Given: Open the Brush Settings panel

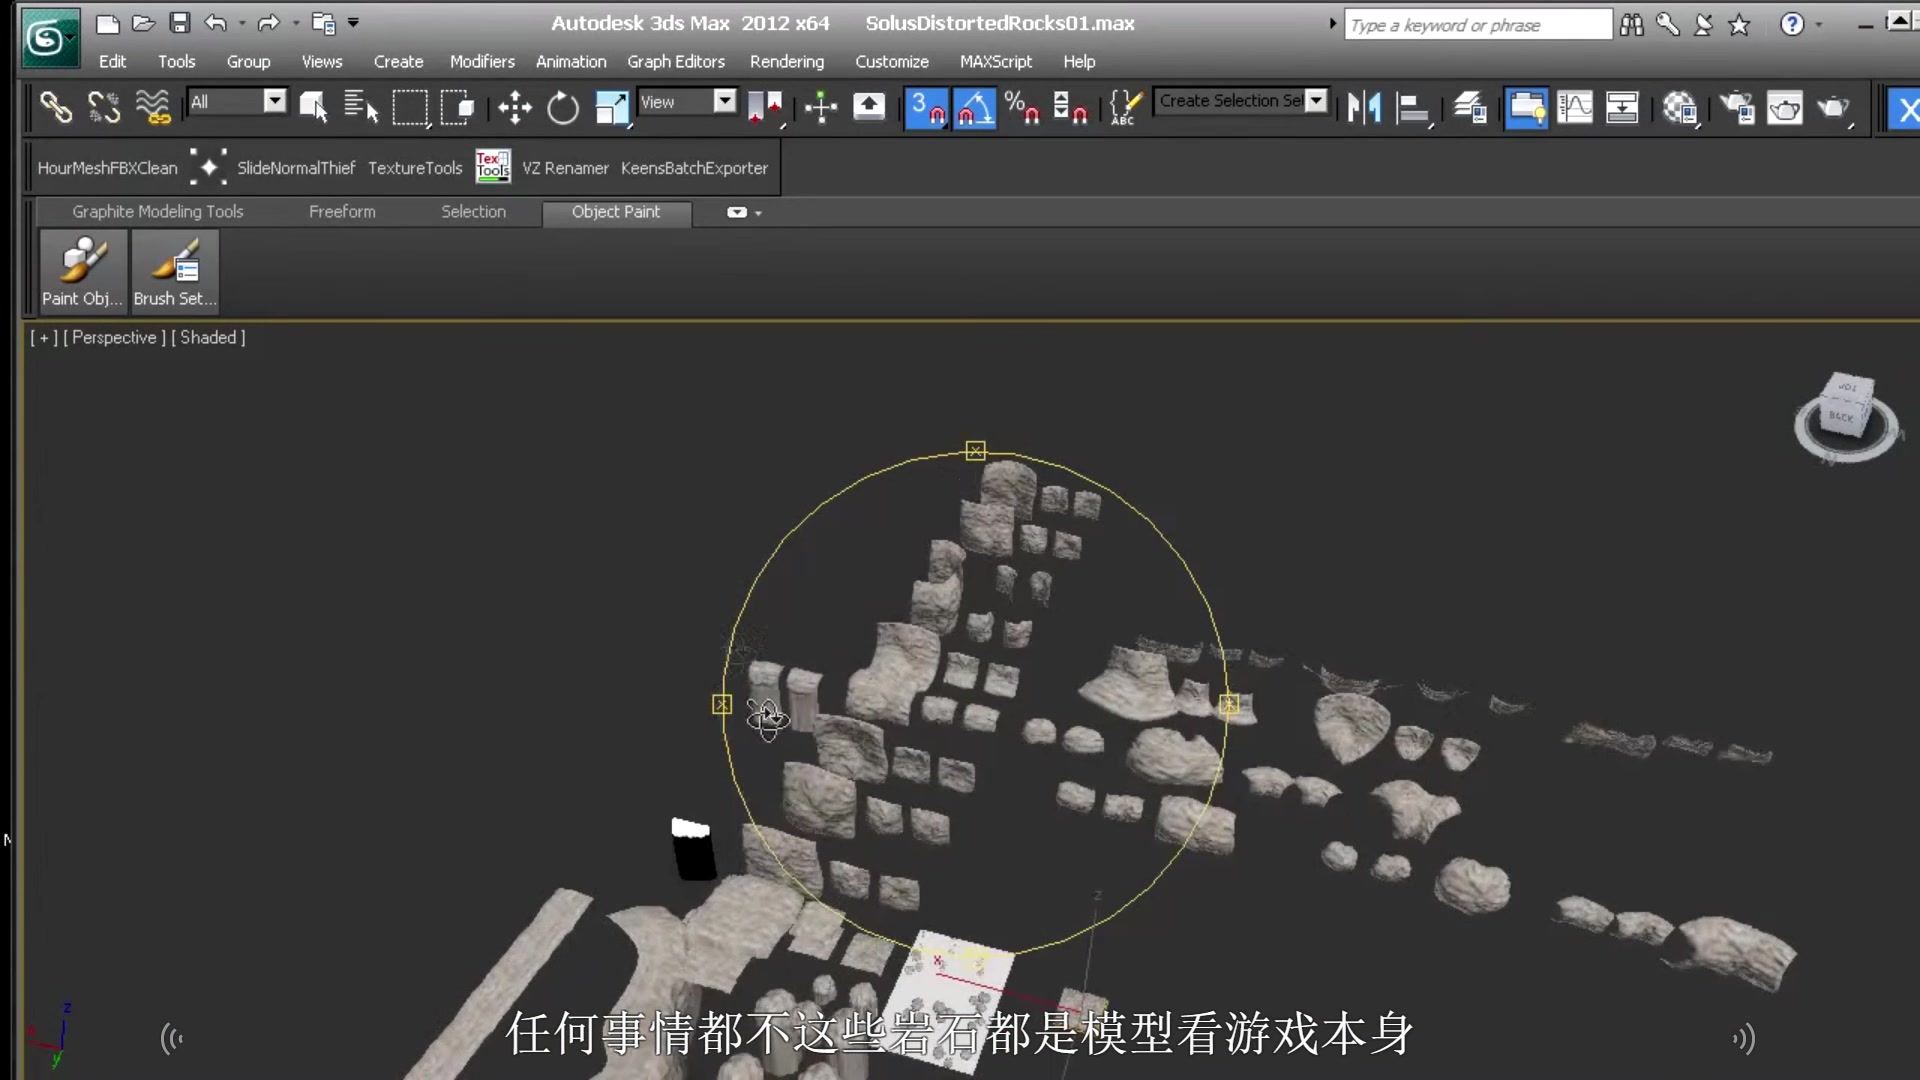Looking at the screenshot, I should (175, 270).
